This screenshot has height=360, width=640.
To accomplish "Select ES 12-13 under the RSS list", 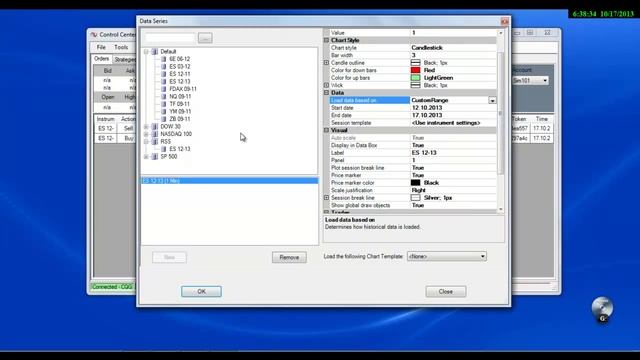I will pyautogui.click(x=180, y=149).
